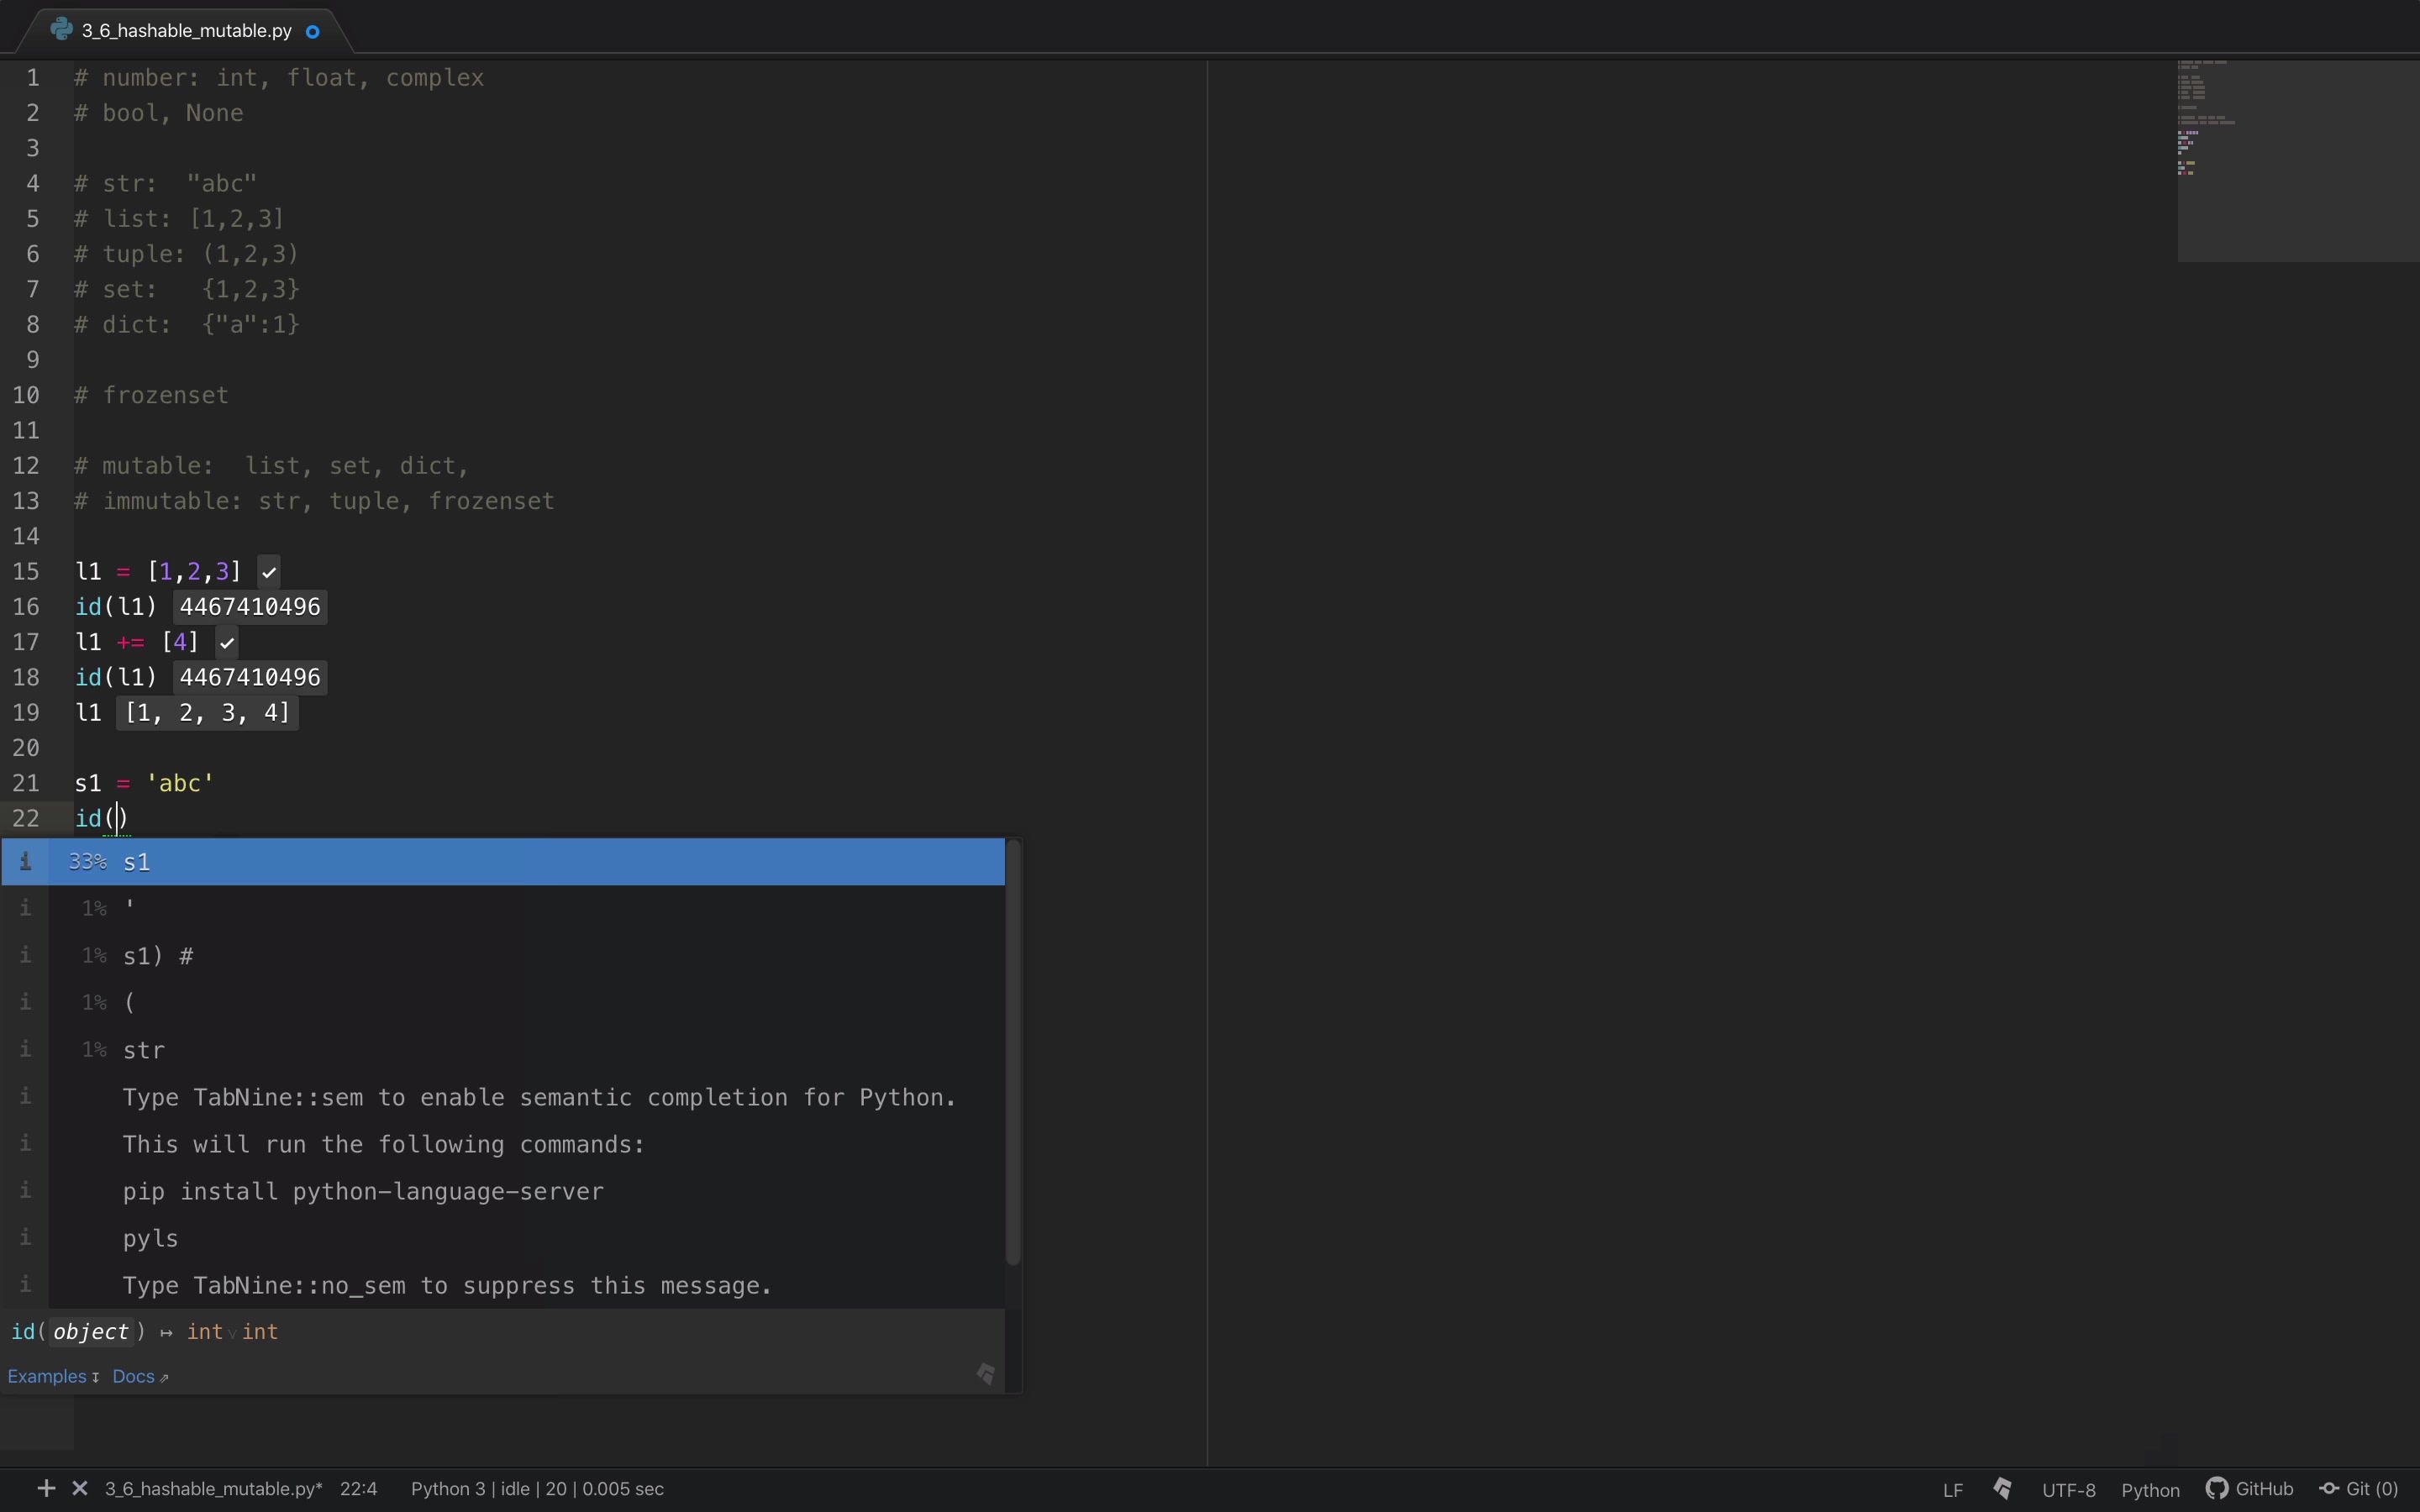
Task: Click the Kite logo in the documentation popup
Action: click(985, 1373)
